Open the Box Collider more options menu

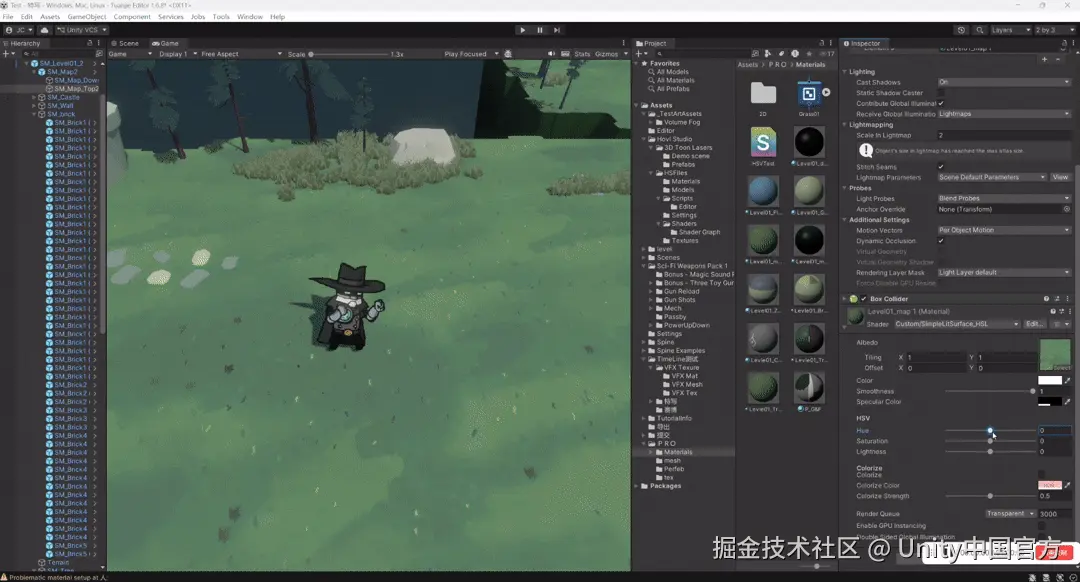point(1068,299)
